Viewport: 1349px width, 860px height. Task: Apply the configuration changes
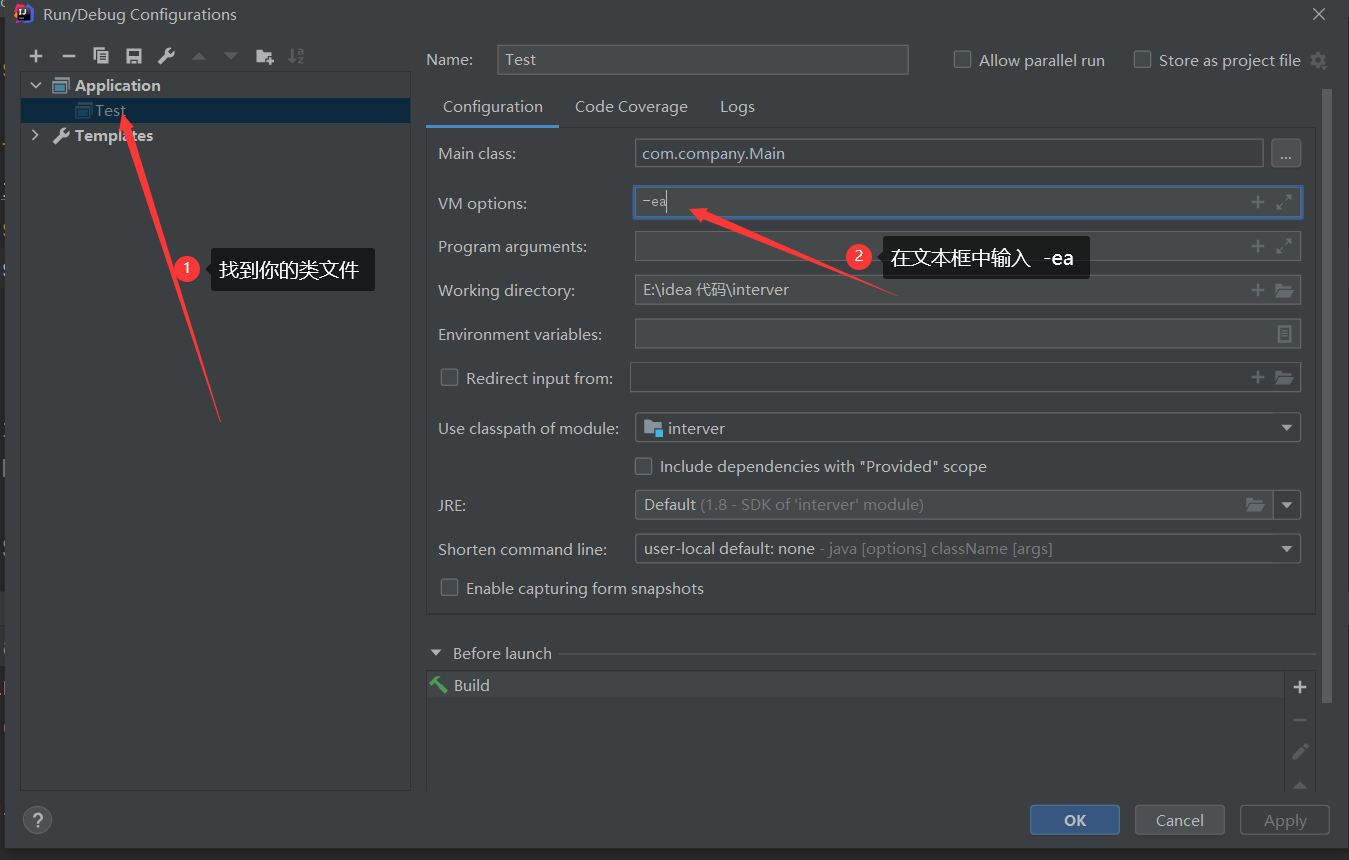[1284, 819]
